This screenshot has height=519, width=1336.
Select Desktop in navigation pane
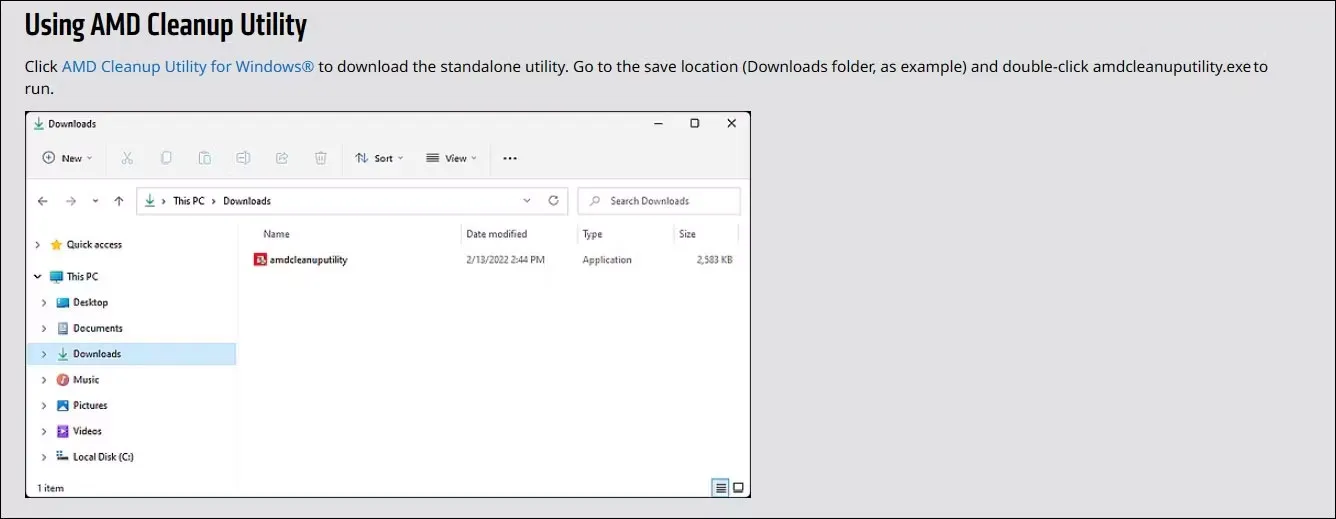pyautogui.click(x=90, y=303)
